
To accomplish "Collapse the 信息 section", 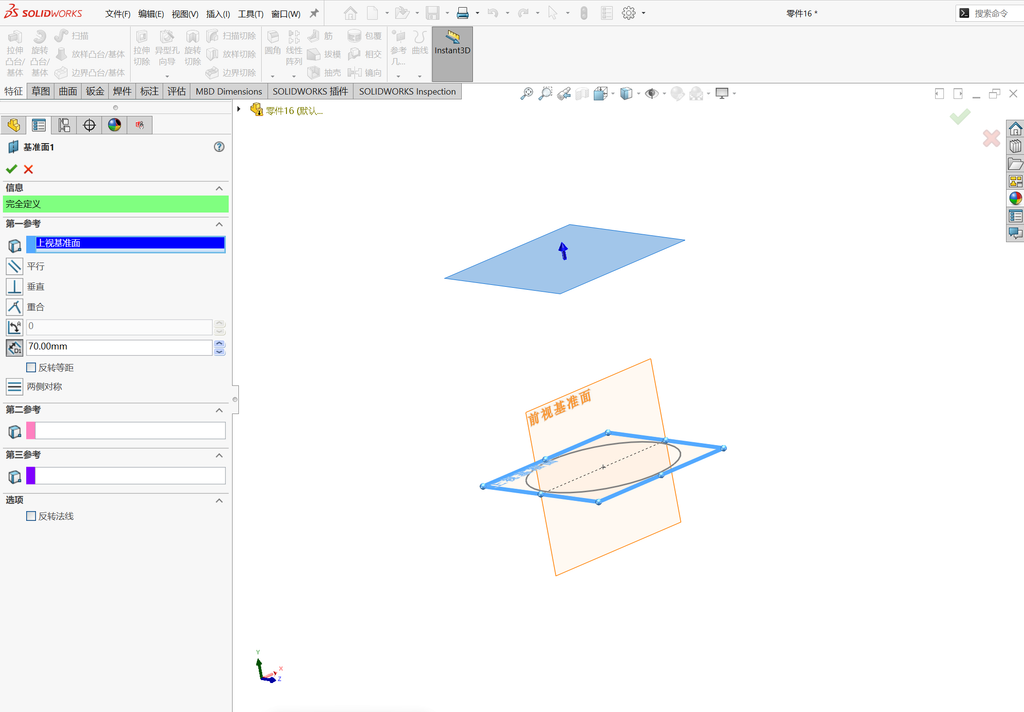I will tap(219, 188).
